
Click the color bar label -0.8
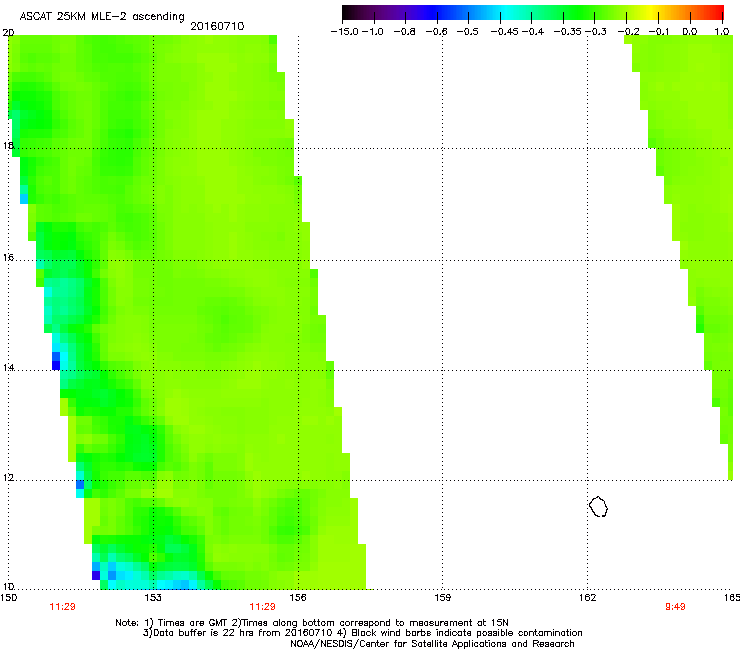click(404, 32)
